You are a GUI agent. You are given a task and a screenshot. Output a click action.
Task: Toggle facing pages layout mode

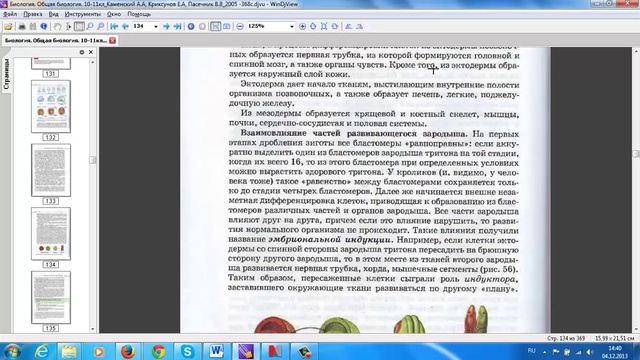[227, 27]
